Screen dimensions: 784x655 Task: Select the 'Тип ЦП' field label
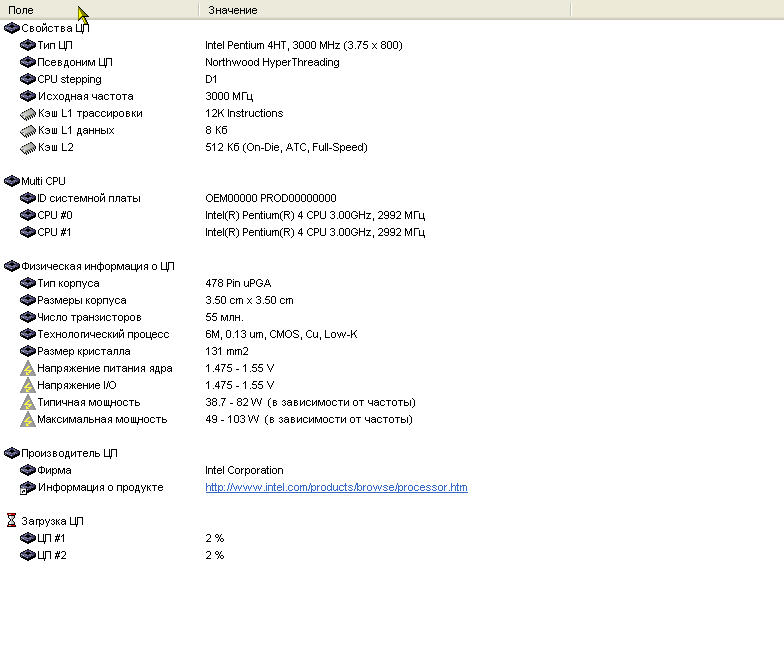55,45
